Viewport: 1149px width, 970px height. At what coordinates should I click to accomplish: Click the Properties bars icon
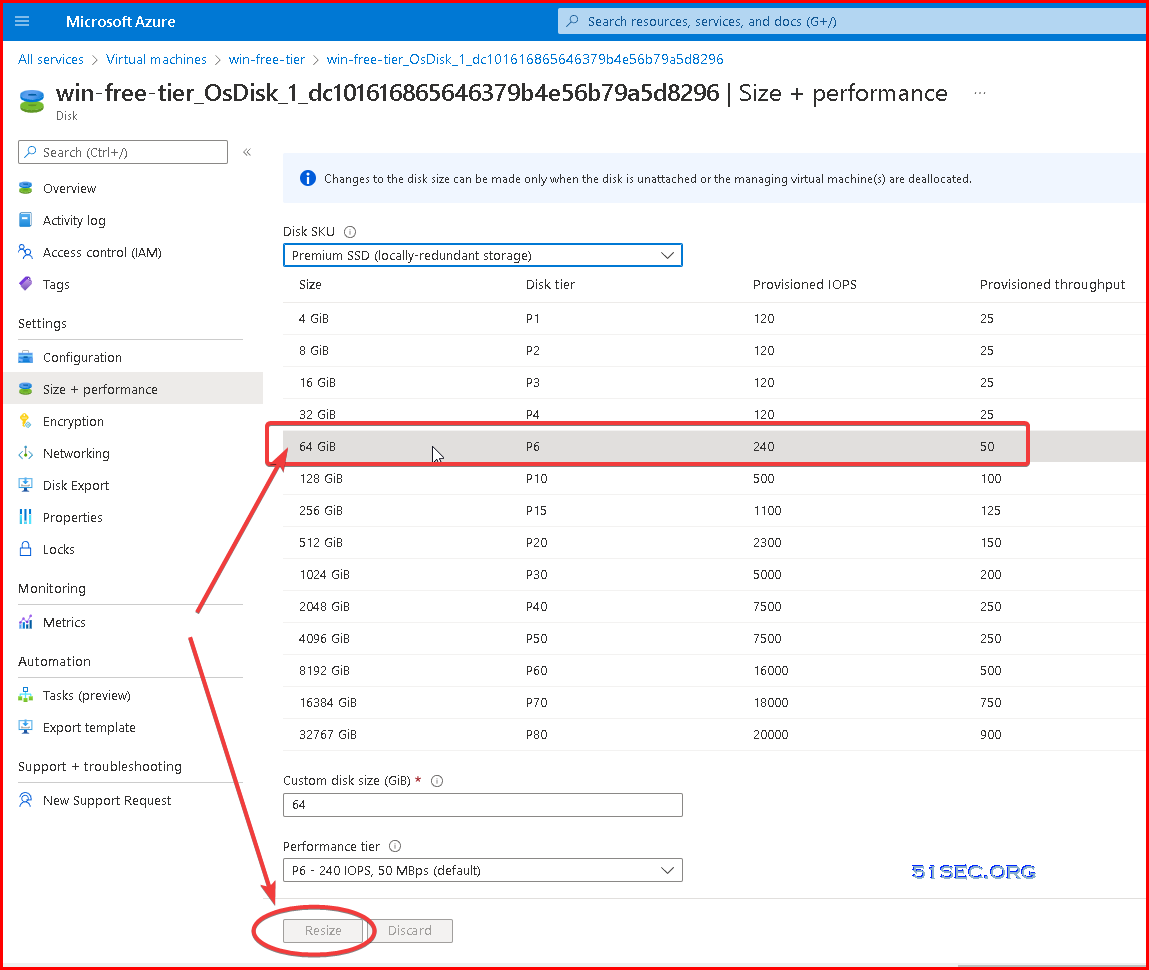click(x=26, y=517)
